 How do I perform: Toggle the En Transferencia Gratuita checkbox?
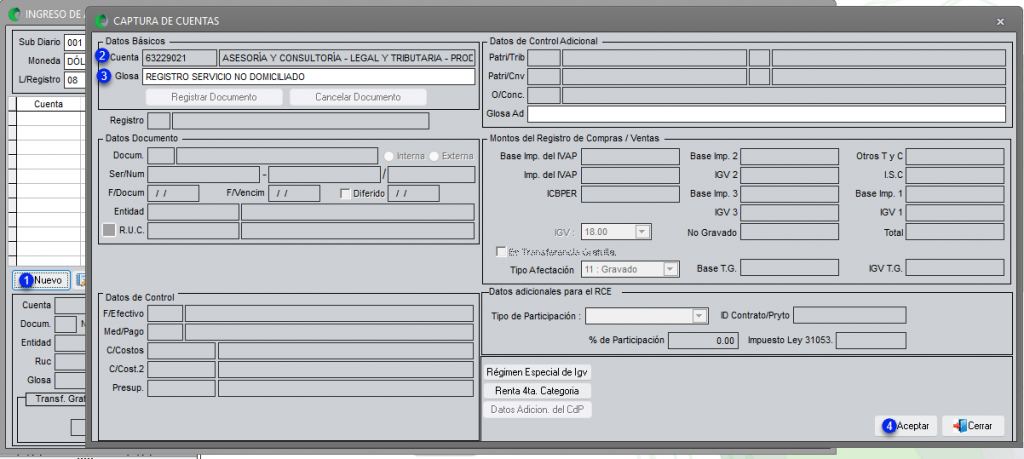[501, 251]
